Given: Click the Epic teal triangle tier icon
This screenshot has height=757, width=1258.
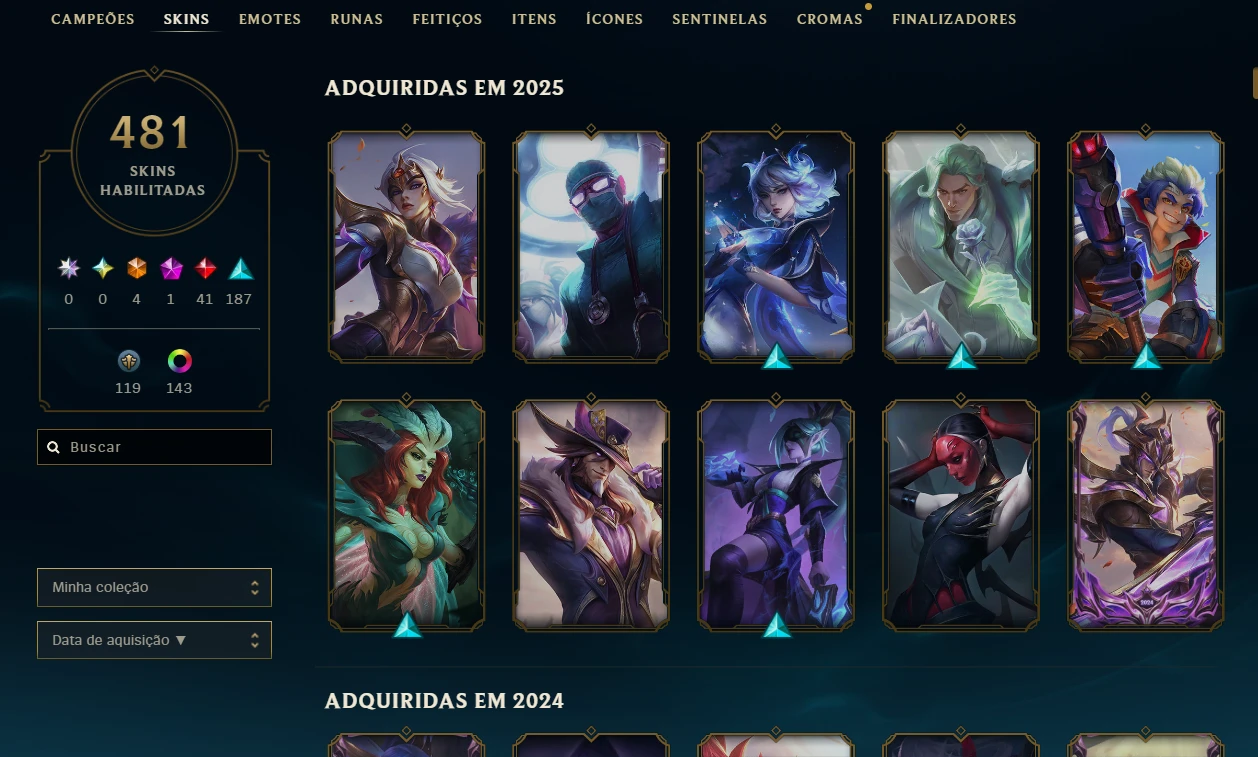Looking at the screenshot, I should coord(240,268).
